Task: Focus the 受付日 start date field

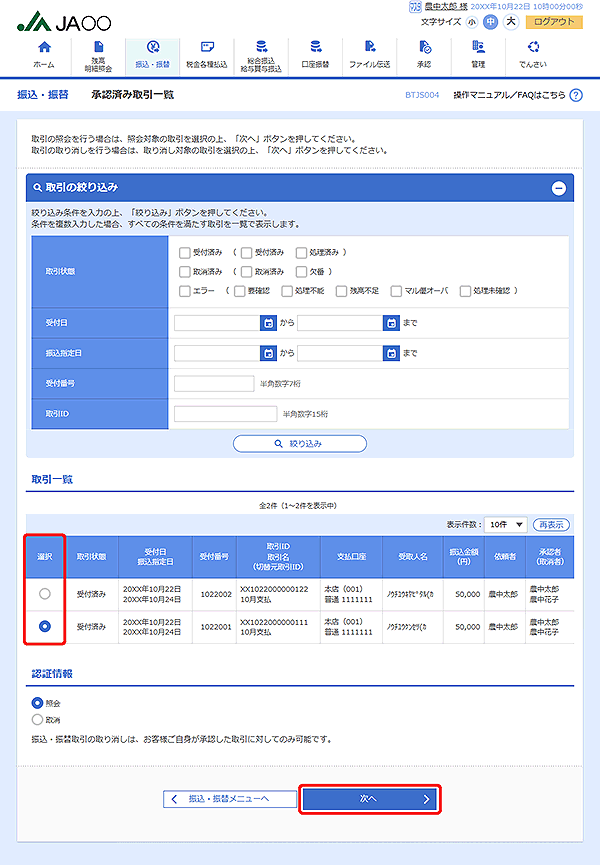Action: point(217,323)
